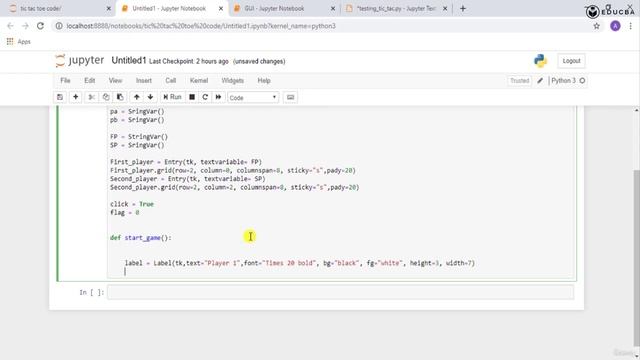Click the Second_player Entry line

coord(188,179)
